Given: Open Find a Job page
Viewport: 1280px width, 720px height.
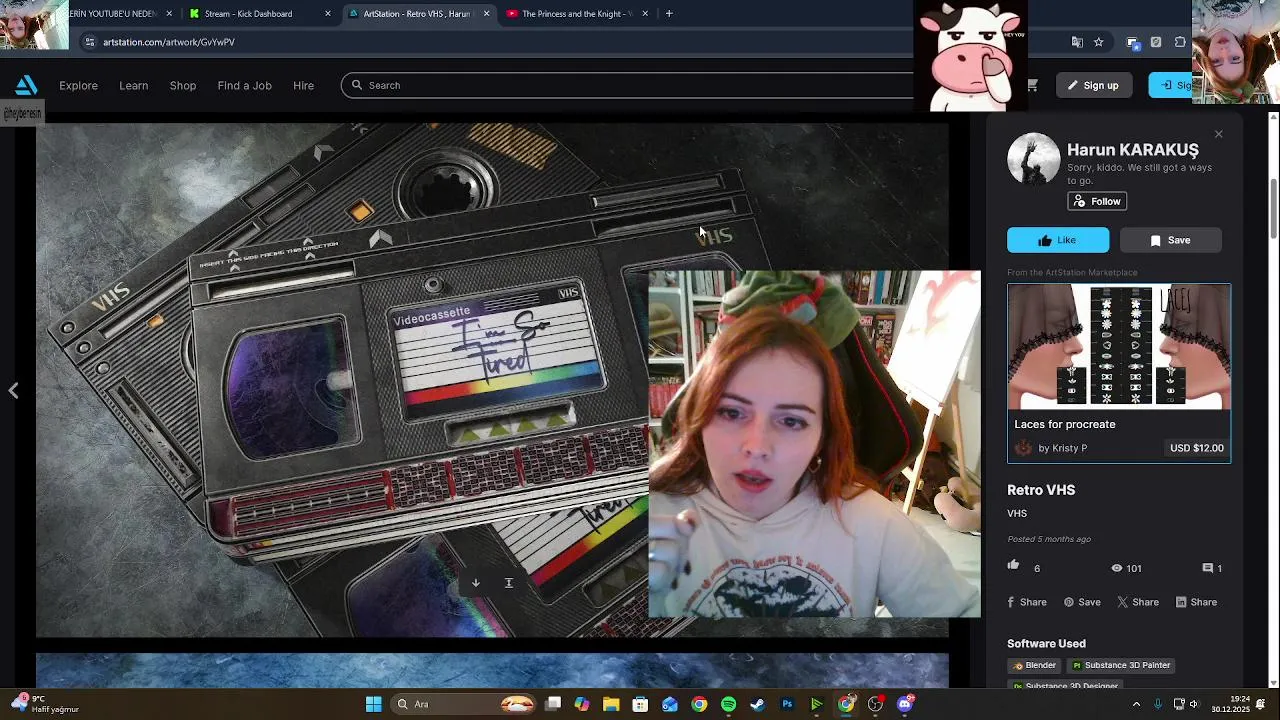Looking at the screenshot, I should [244, 85].
